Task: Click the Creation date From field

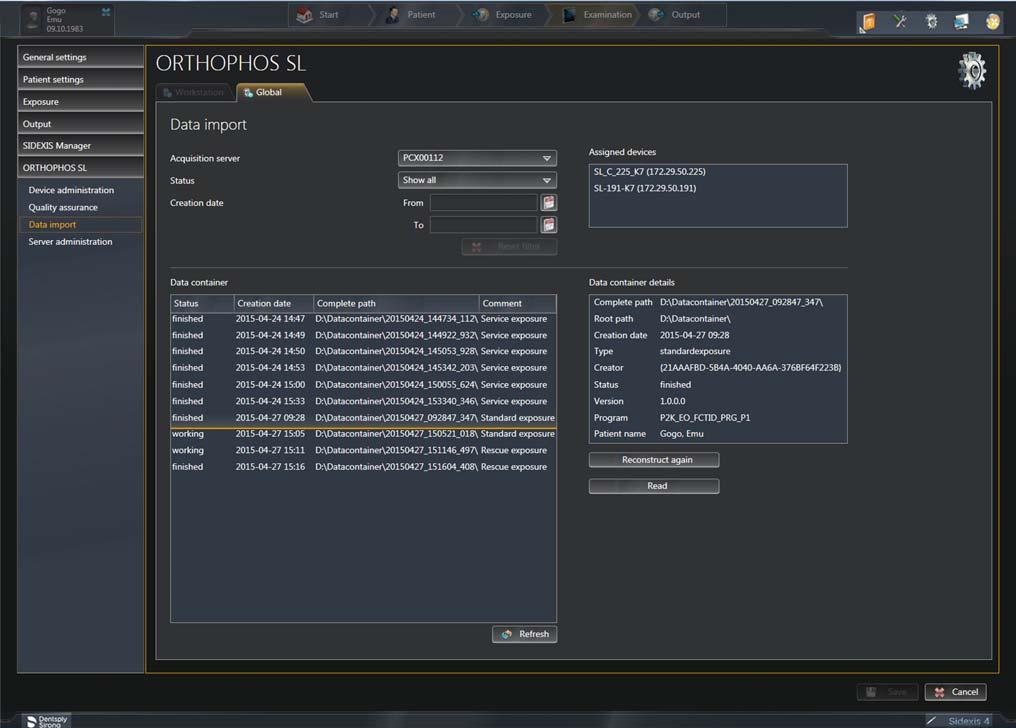Action: (483, 203)
